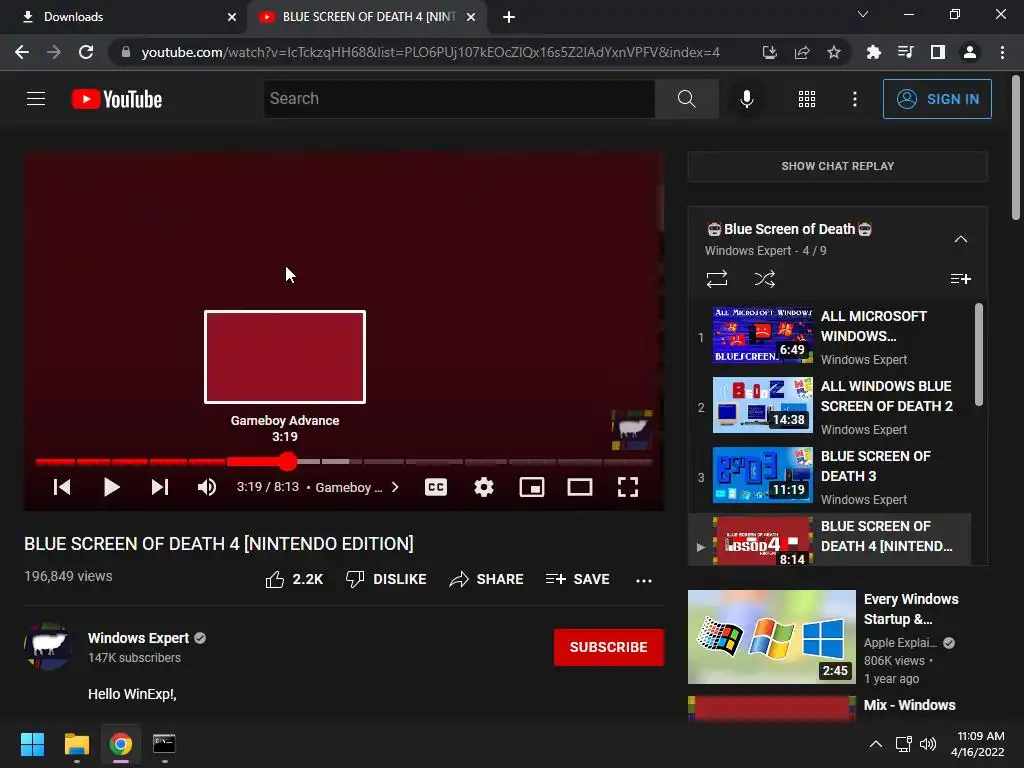The height and width of the screenshot is (768, 1024).
Task: Click SHOW CHAT REPLAY
Action: [837, 167]
